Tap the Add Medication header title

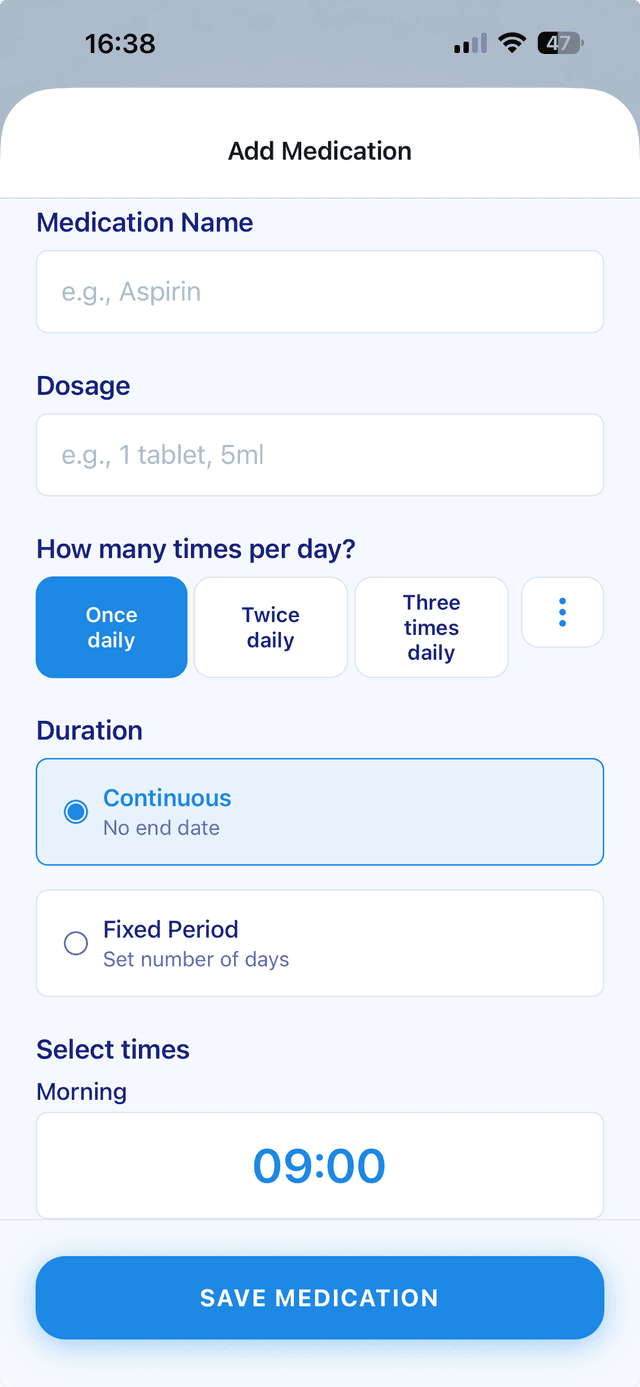tap(319, 151)
